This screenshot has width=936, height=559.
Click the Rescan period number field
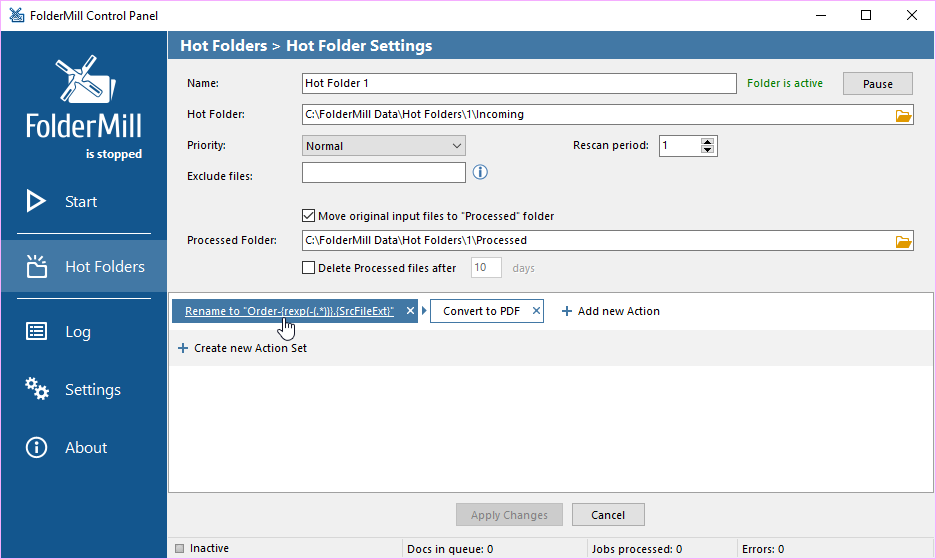pos(679,146)
